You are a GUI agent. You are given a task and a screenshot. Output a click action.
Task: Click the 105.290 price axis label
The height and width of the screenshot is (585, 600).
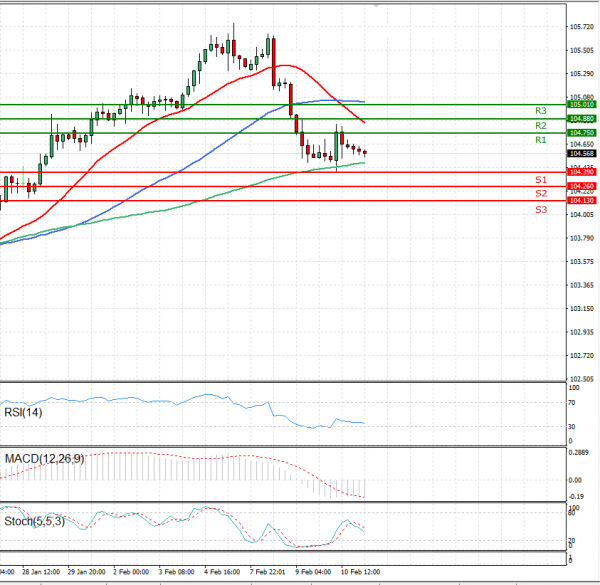(582, 73)
